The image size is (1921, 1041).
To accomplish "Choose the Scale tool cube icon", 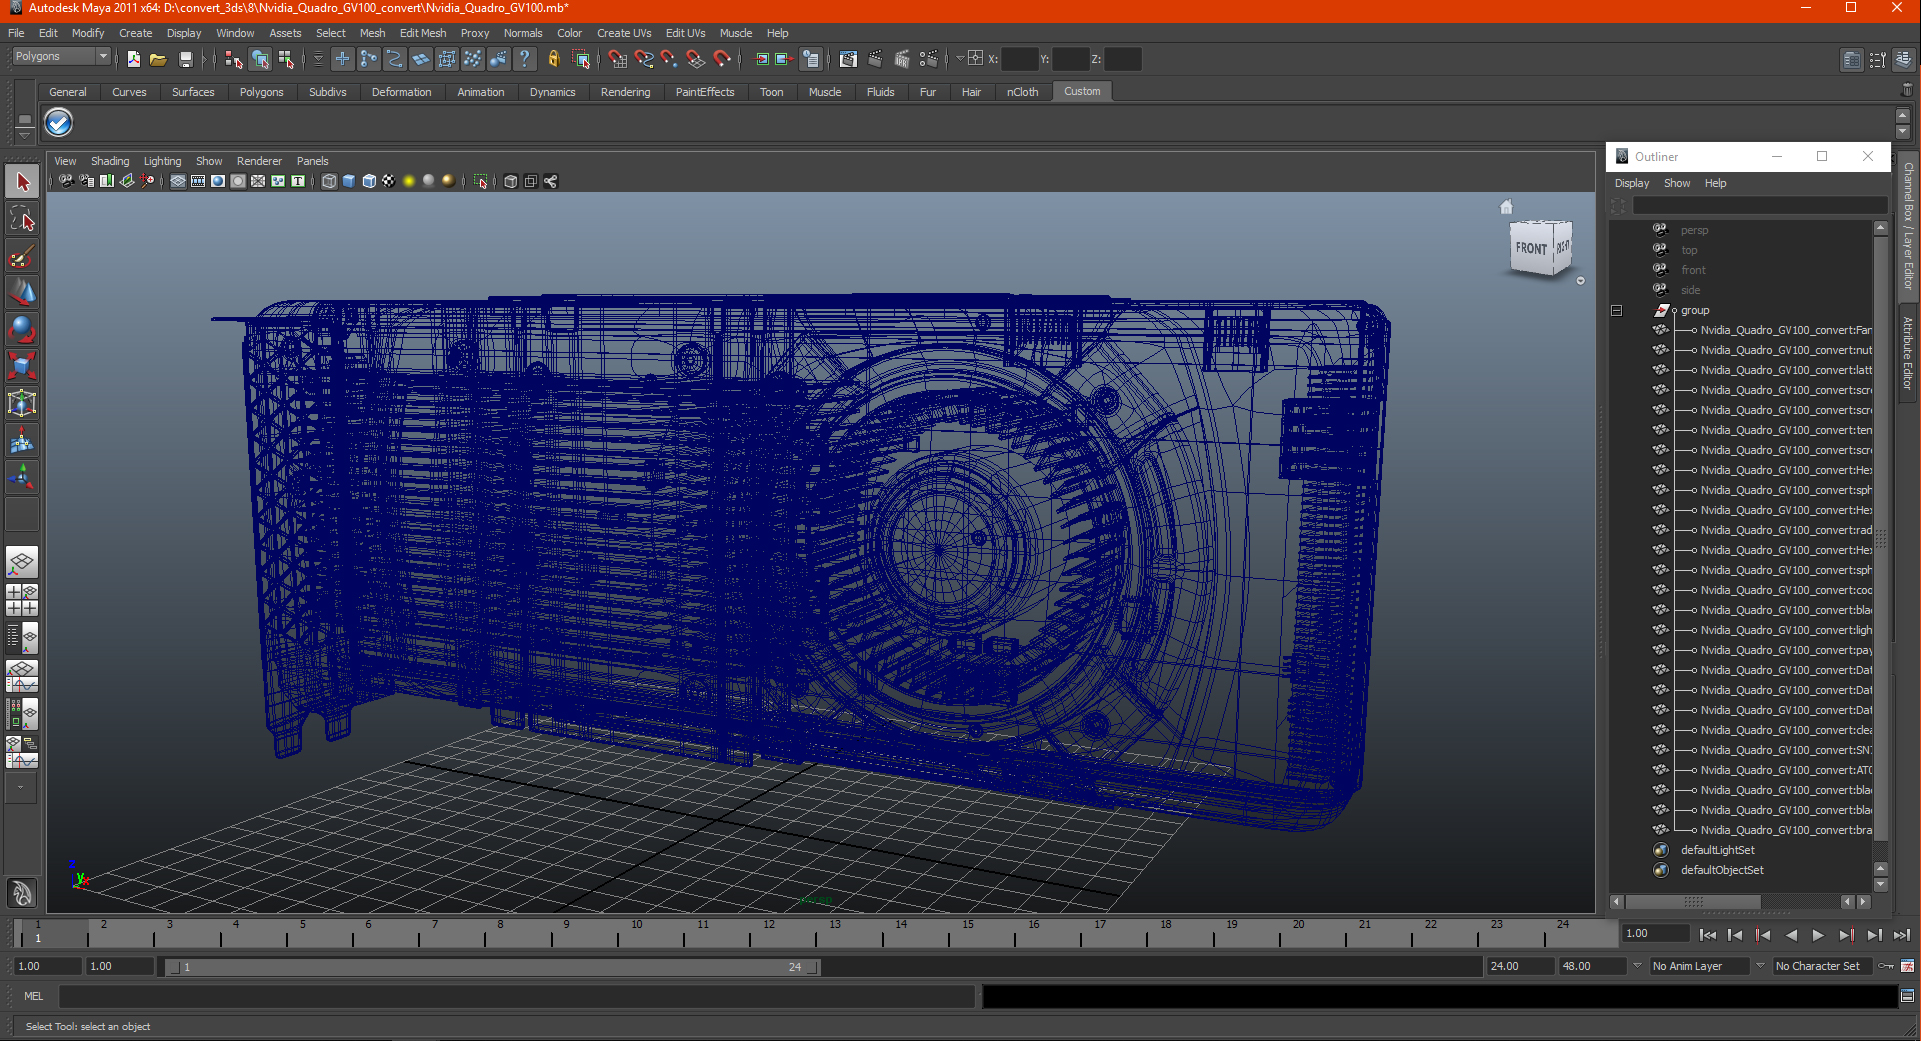I will pos(22,367).
